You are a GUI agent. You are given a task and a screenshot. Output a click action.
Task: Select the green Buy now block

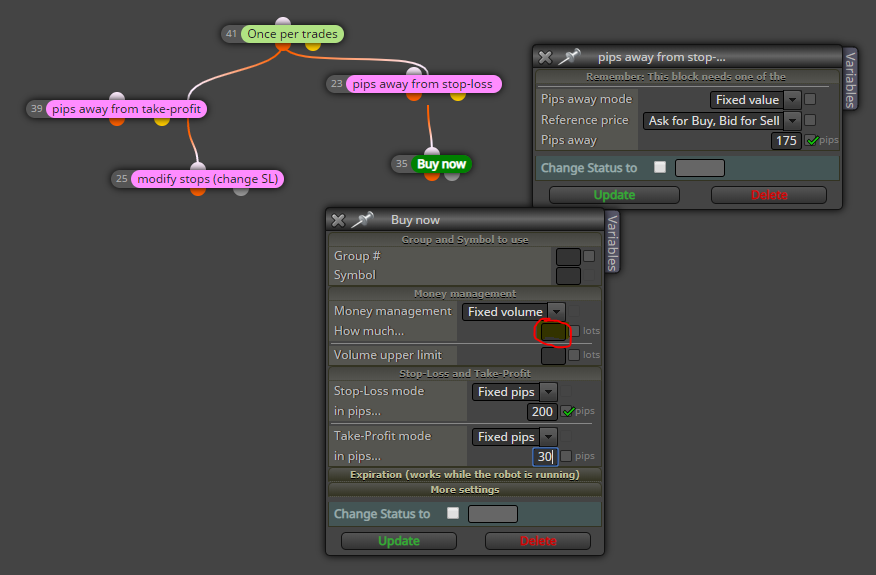click(441, 164)
